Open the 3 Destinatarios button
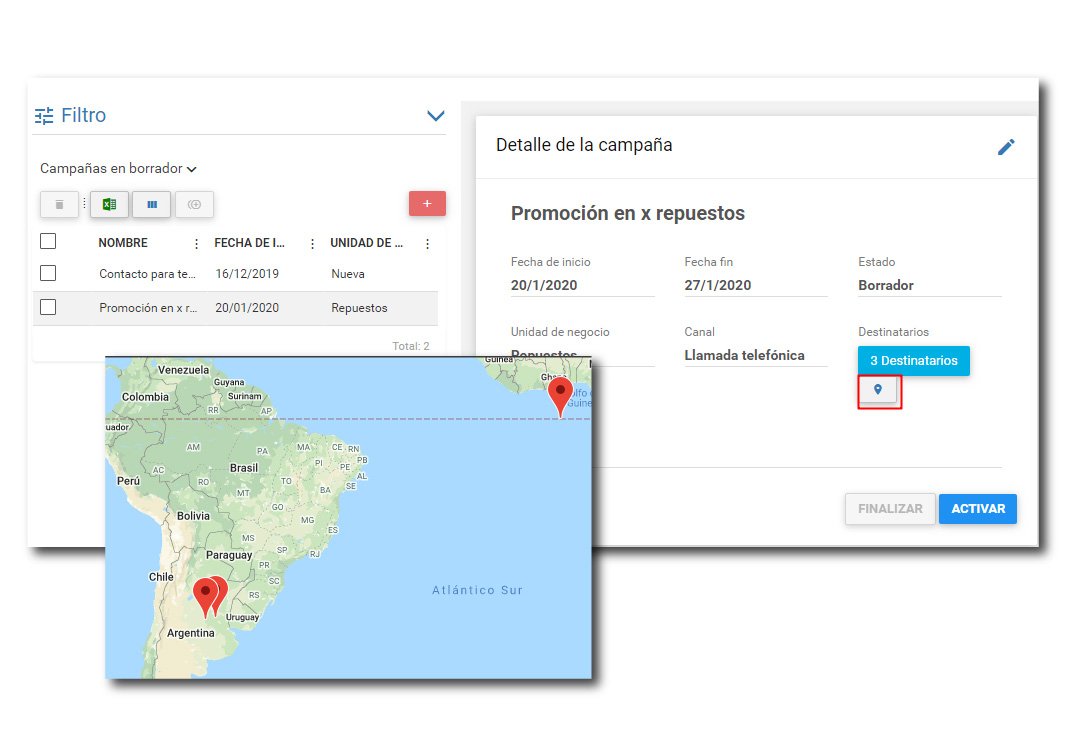Viewport: 1068px width, 744px height. 913,361
